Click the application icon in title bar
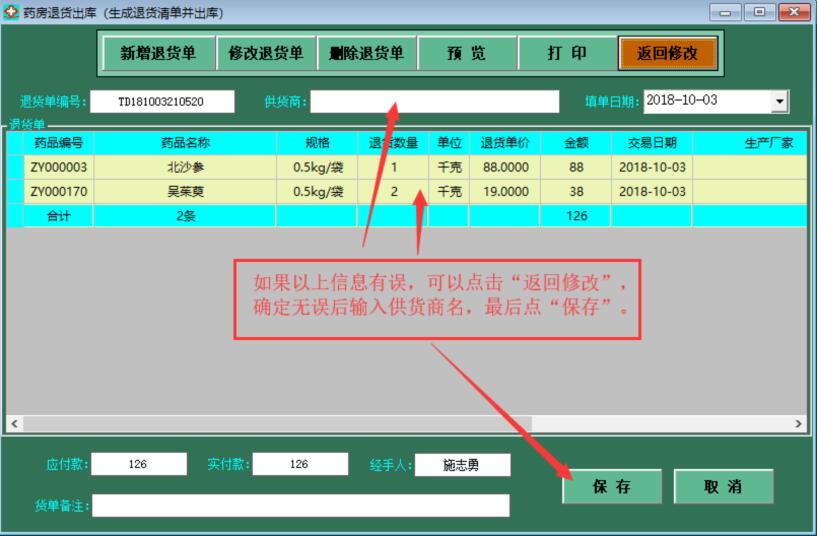This screenshot has width=818, height=536. [x=11, y=12]
